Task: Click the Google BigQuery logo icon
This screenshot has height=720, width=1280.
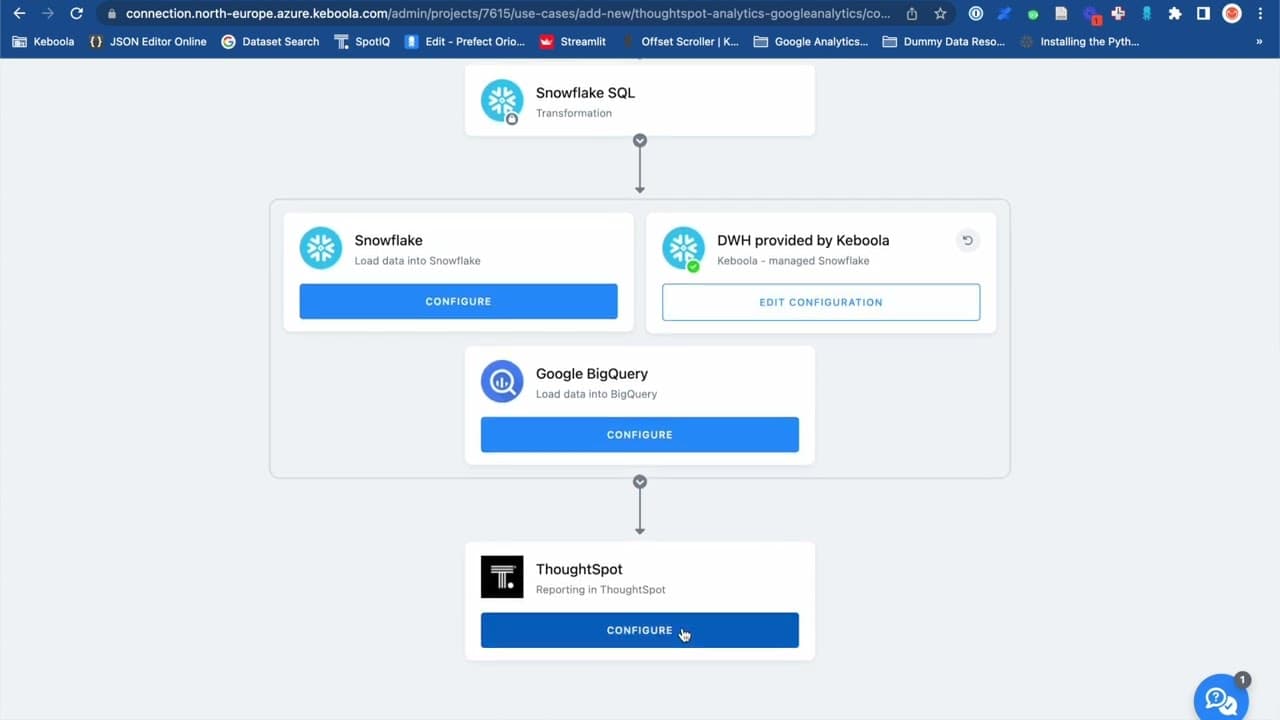Action: 502,382
